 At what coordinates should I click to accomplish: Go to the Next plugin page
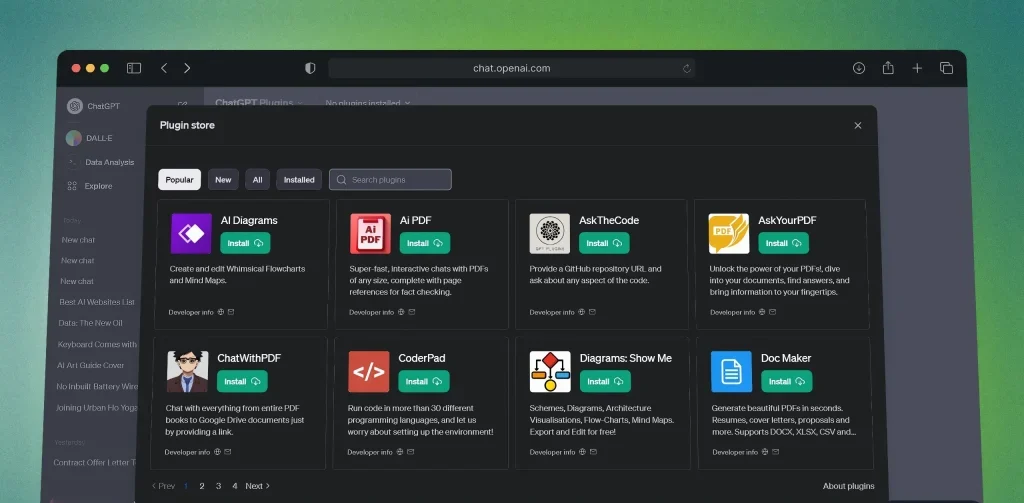click(257, 486)
